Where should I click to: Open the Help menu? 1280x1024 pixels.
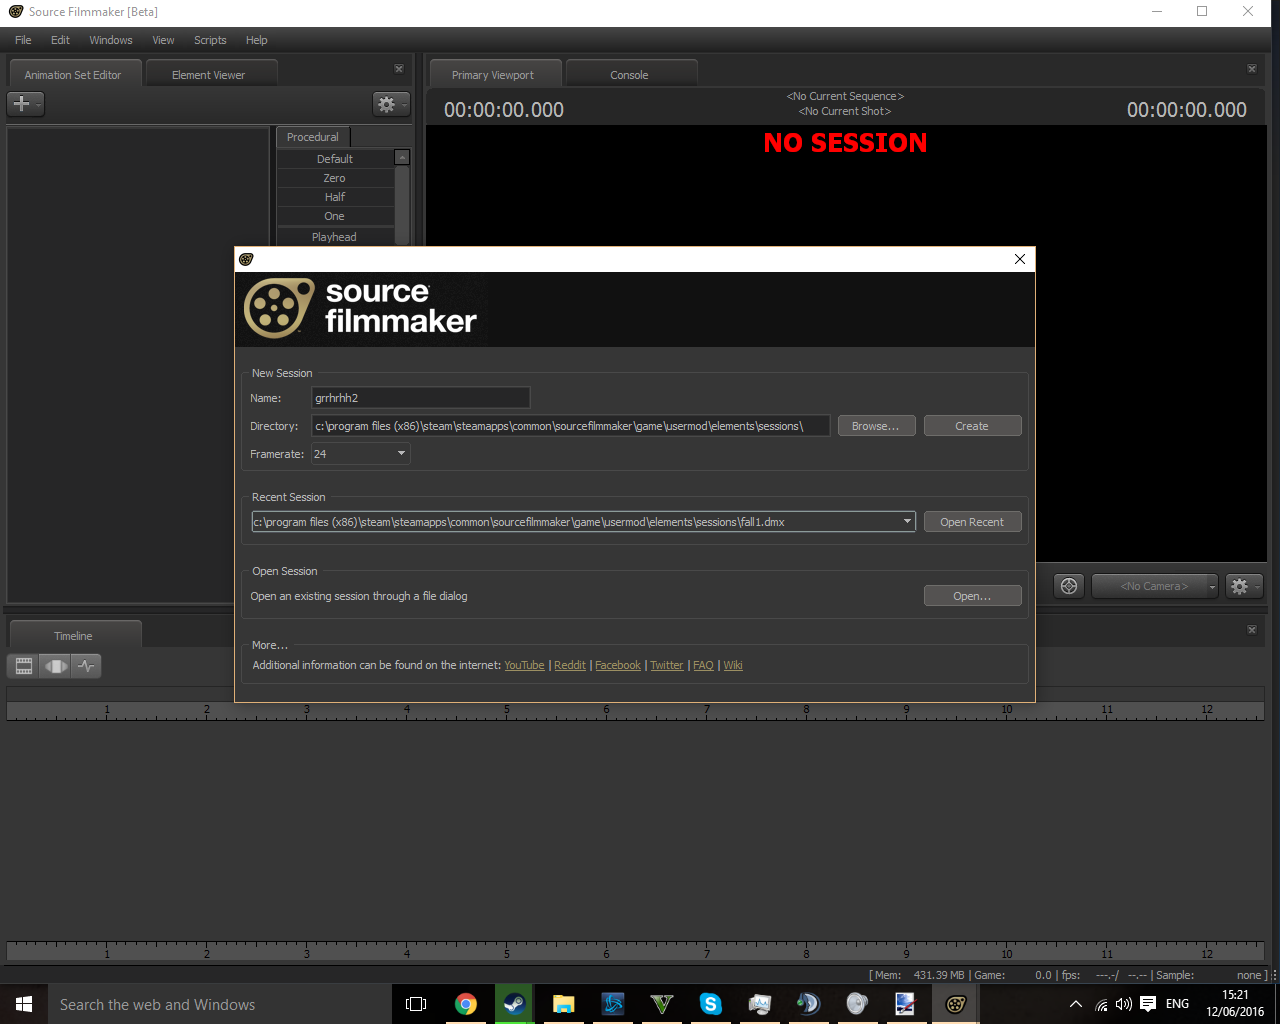[x=257, y=40]
